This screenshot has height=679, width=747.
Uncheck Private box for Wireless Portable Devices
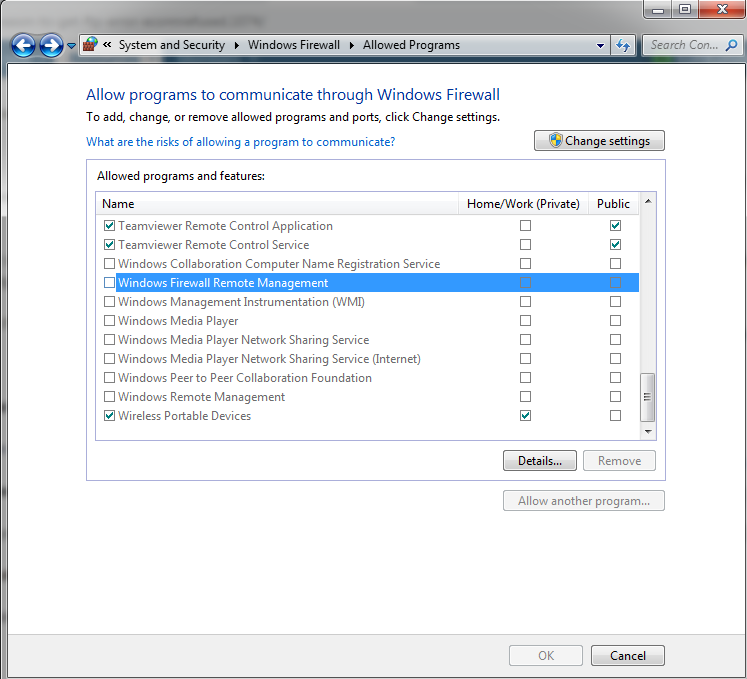point(525,416)
